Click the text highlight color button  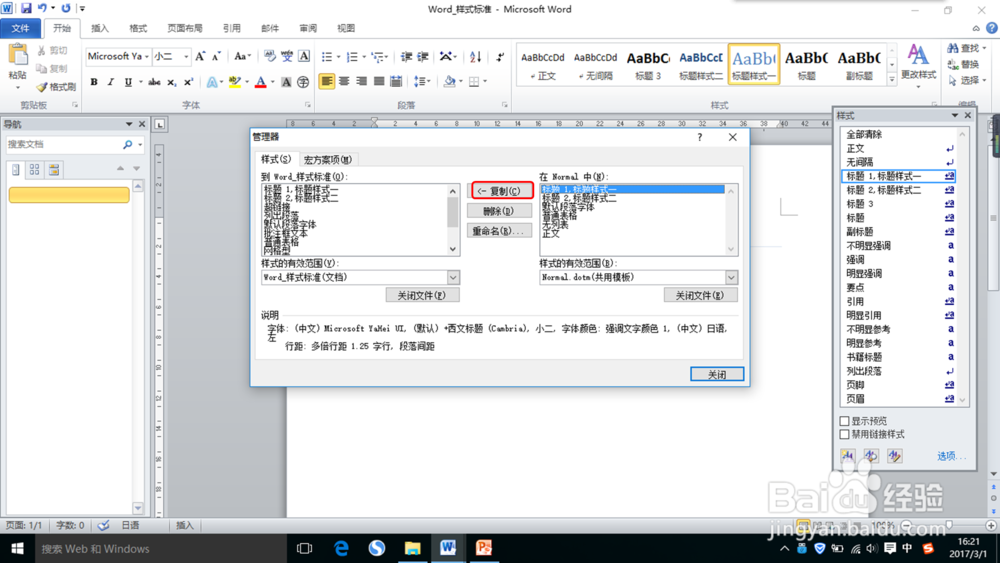pyautogui.click(x=234, y=82)
